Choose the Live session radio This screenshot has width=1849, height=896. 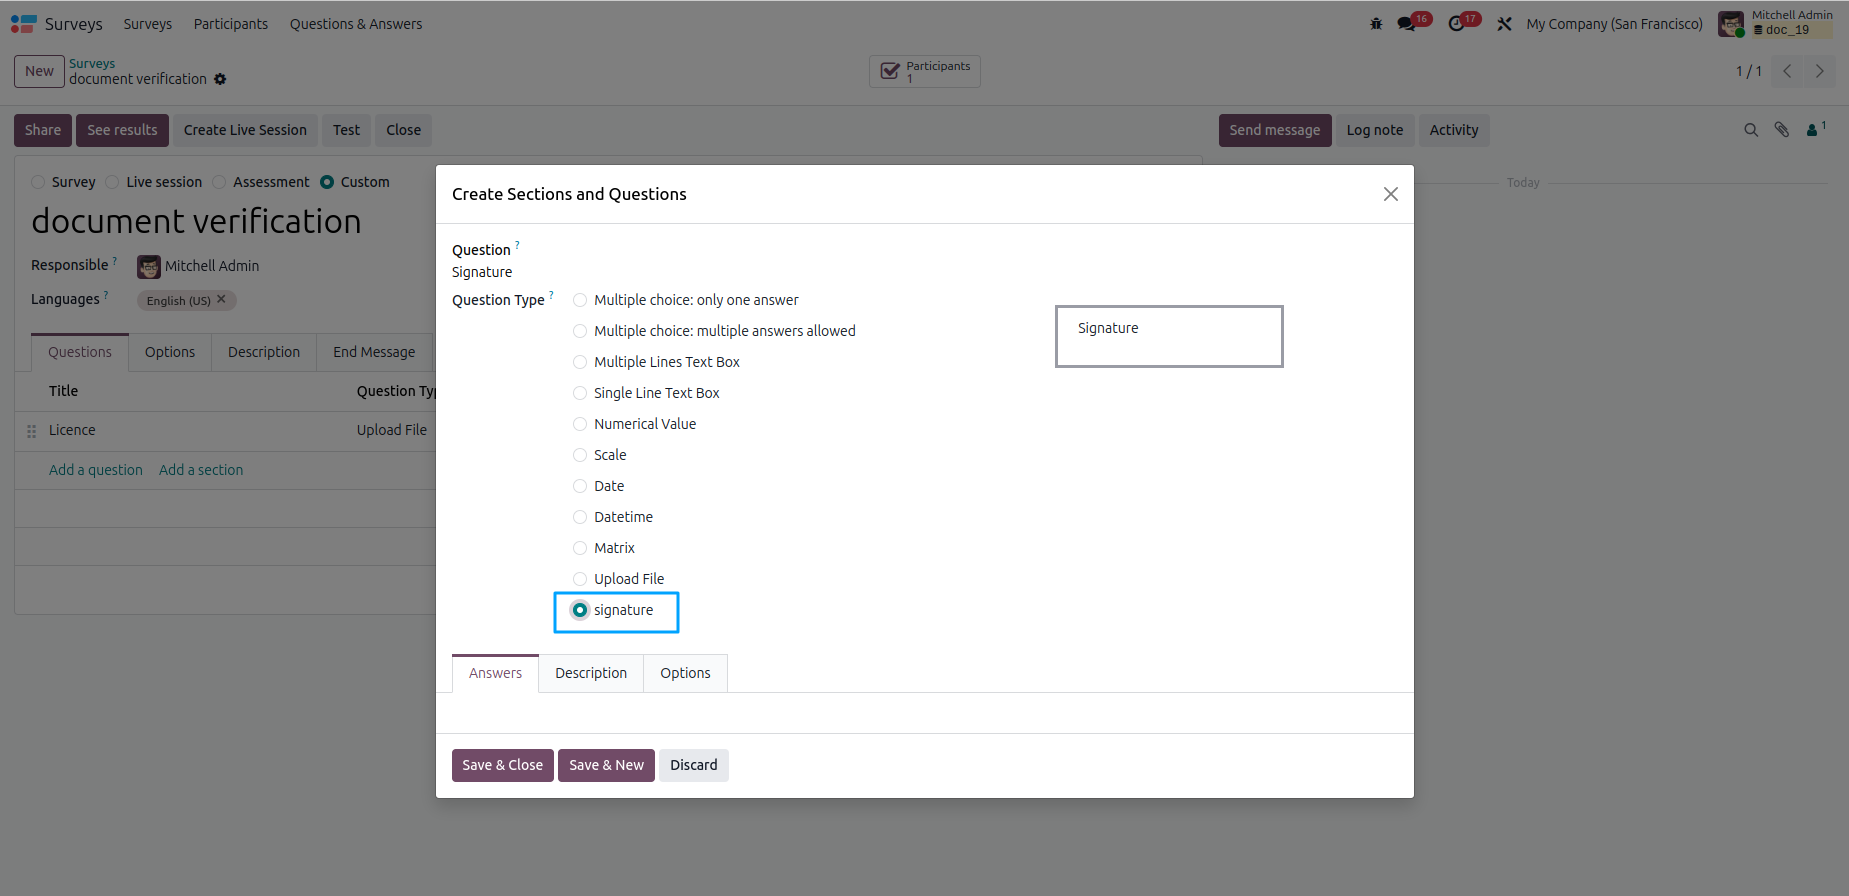[112, 182]
